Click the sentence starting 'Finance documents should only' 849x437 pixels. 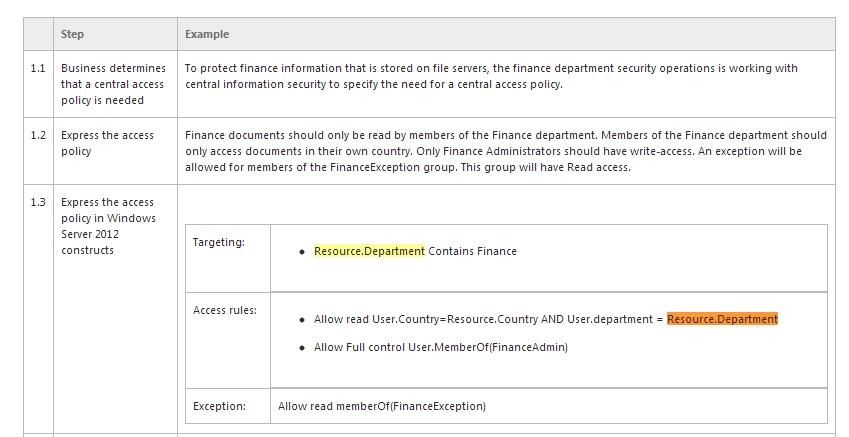506,151
